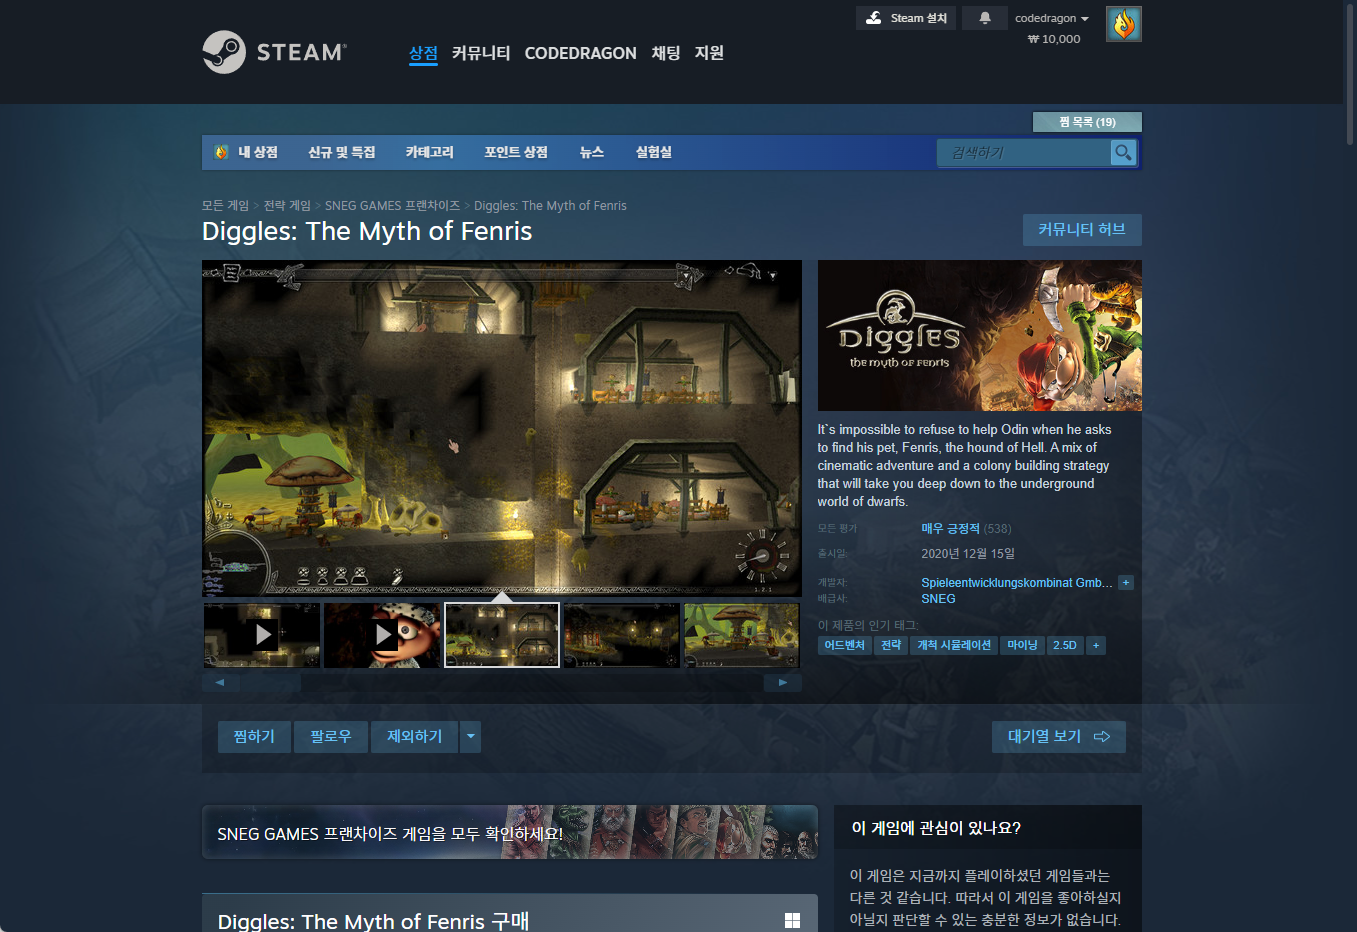Click the thumbnail strip scrollbar handle
The height and width of the screenshot is (932, 1357).
(x=270, y=683)
